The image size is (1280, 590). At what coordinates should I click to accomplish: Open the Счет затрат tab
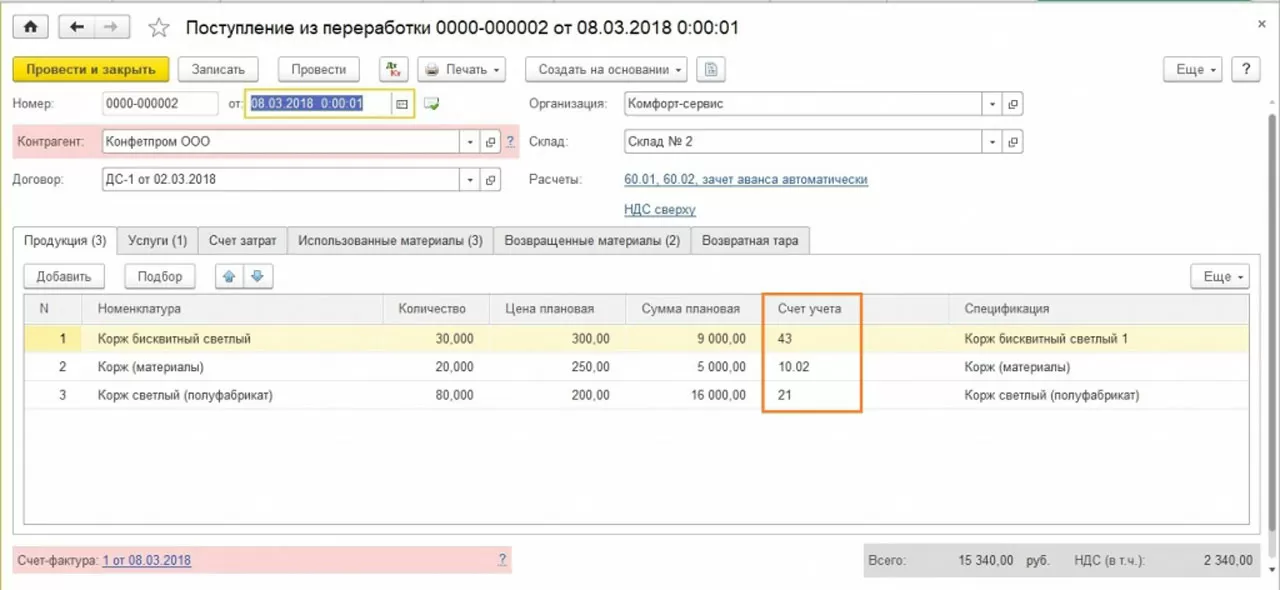tap(243, 241)
